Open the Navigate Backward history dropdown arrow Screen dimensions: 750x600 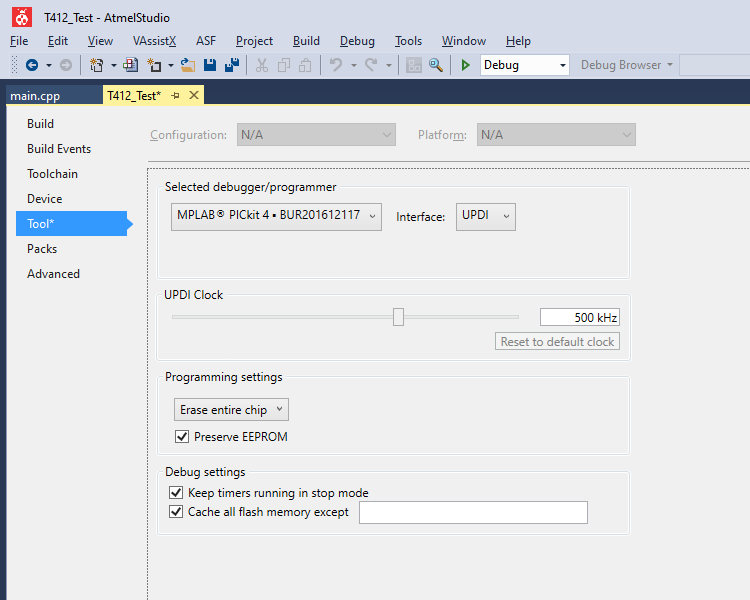49,65
